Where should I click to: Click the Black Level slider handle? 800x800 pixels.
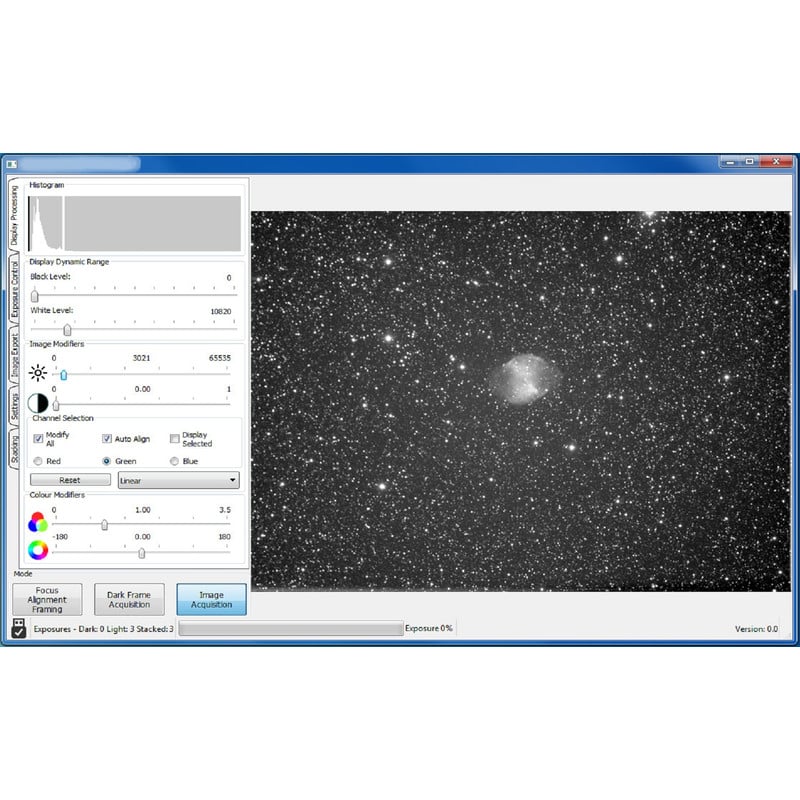(35, 295)
